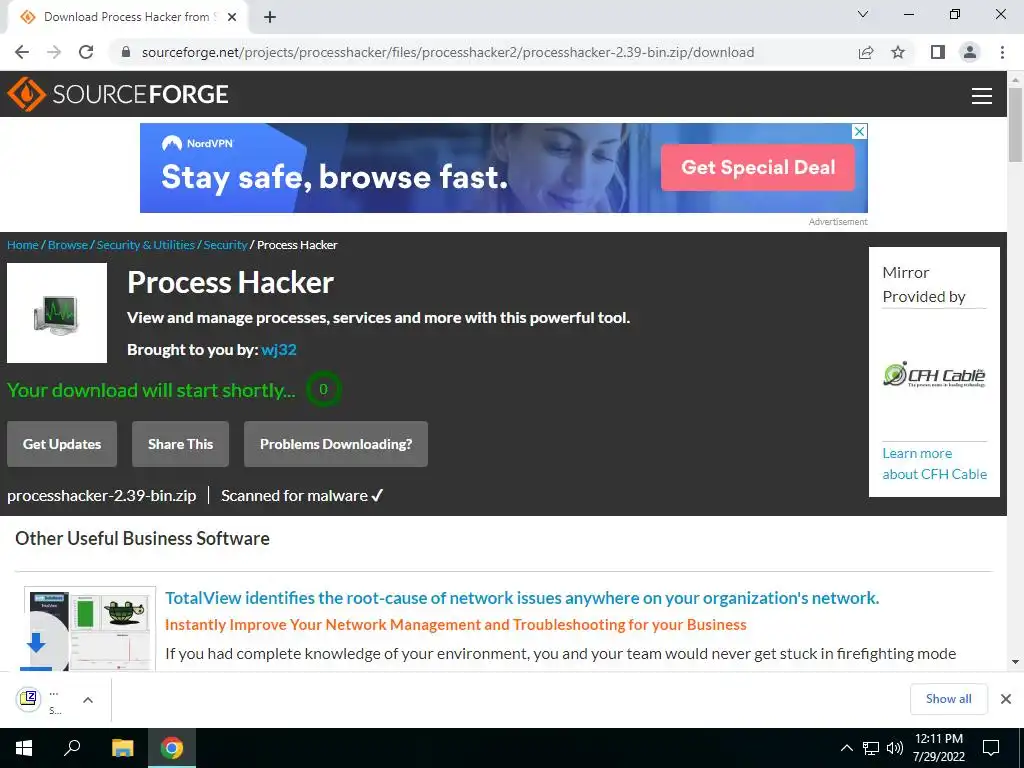1024x768 pixels.
Task: Open the tab search dropdown arrow
Action: click(863, 14)
